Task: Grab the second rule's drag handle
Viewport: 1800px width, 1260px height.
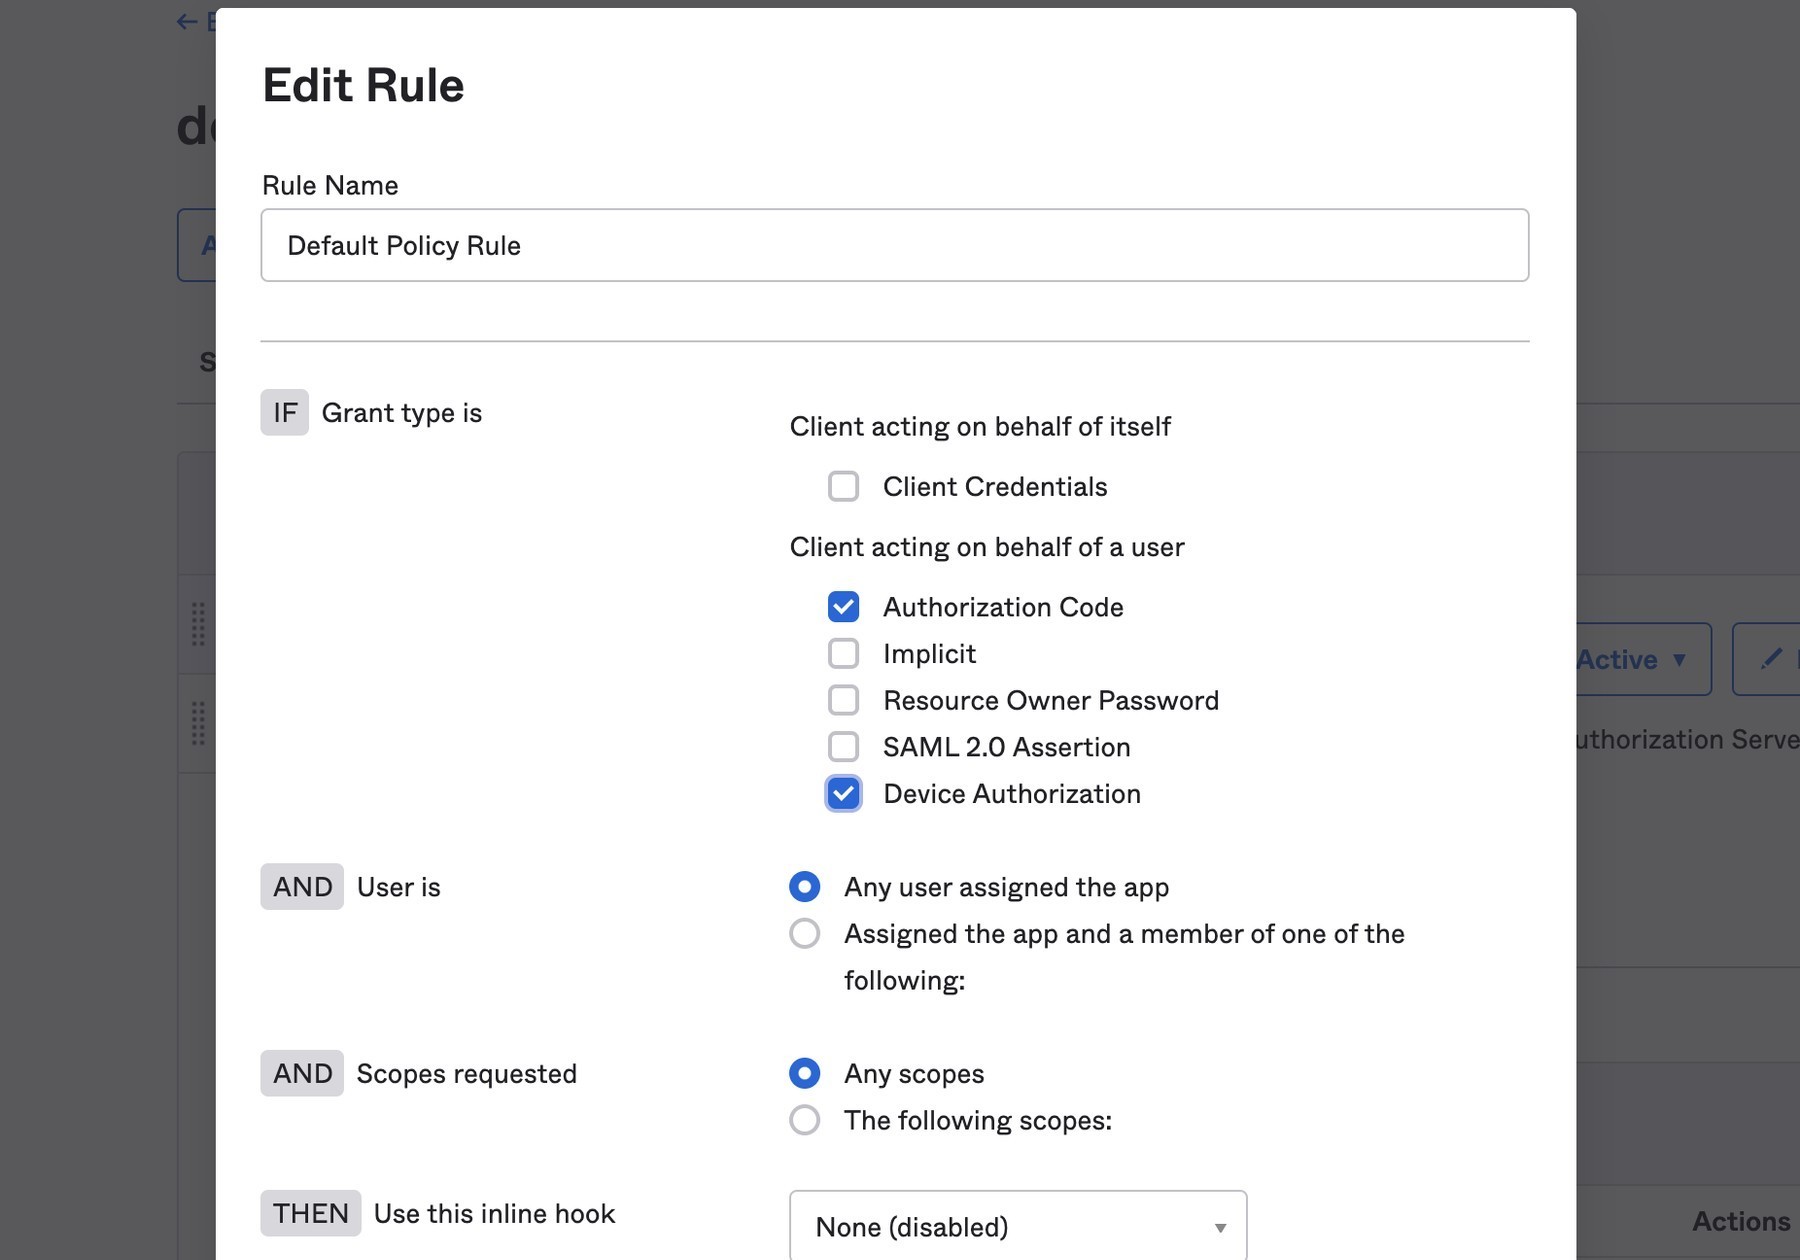Action: click(x=198, y=723)
